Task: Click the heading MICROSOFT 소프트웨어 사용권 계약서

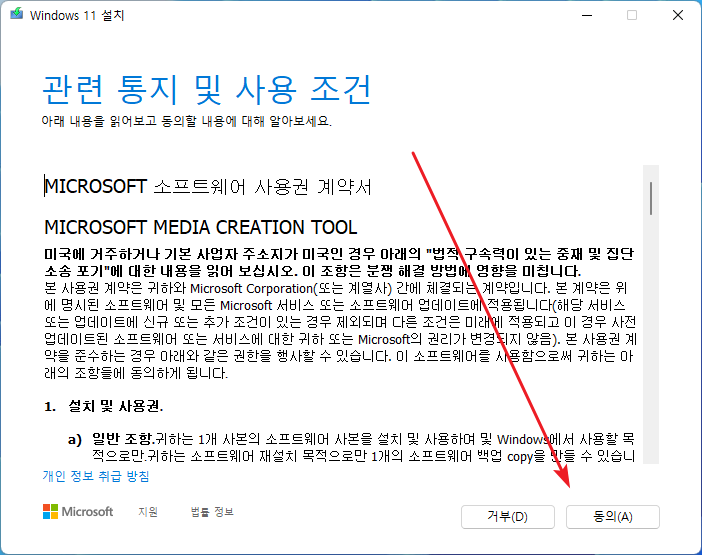Action: pos(208,187)
